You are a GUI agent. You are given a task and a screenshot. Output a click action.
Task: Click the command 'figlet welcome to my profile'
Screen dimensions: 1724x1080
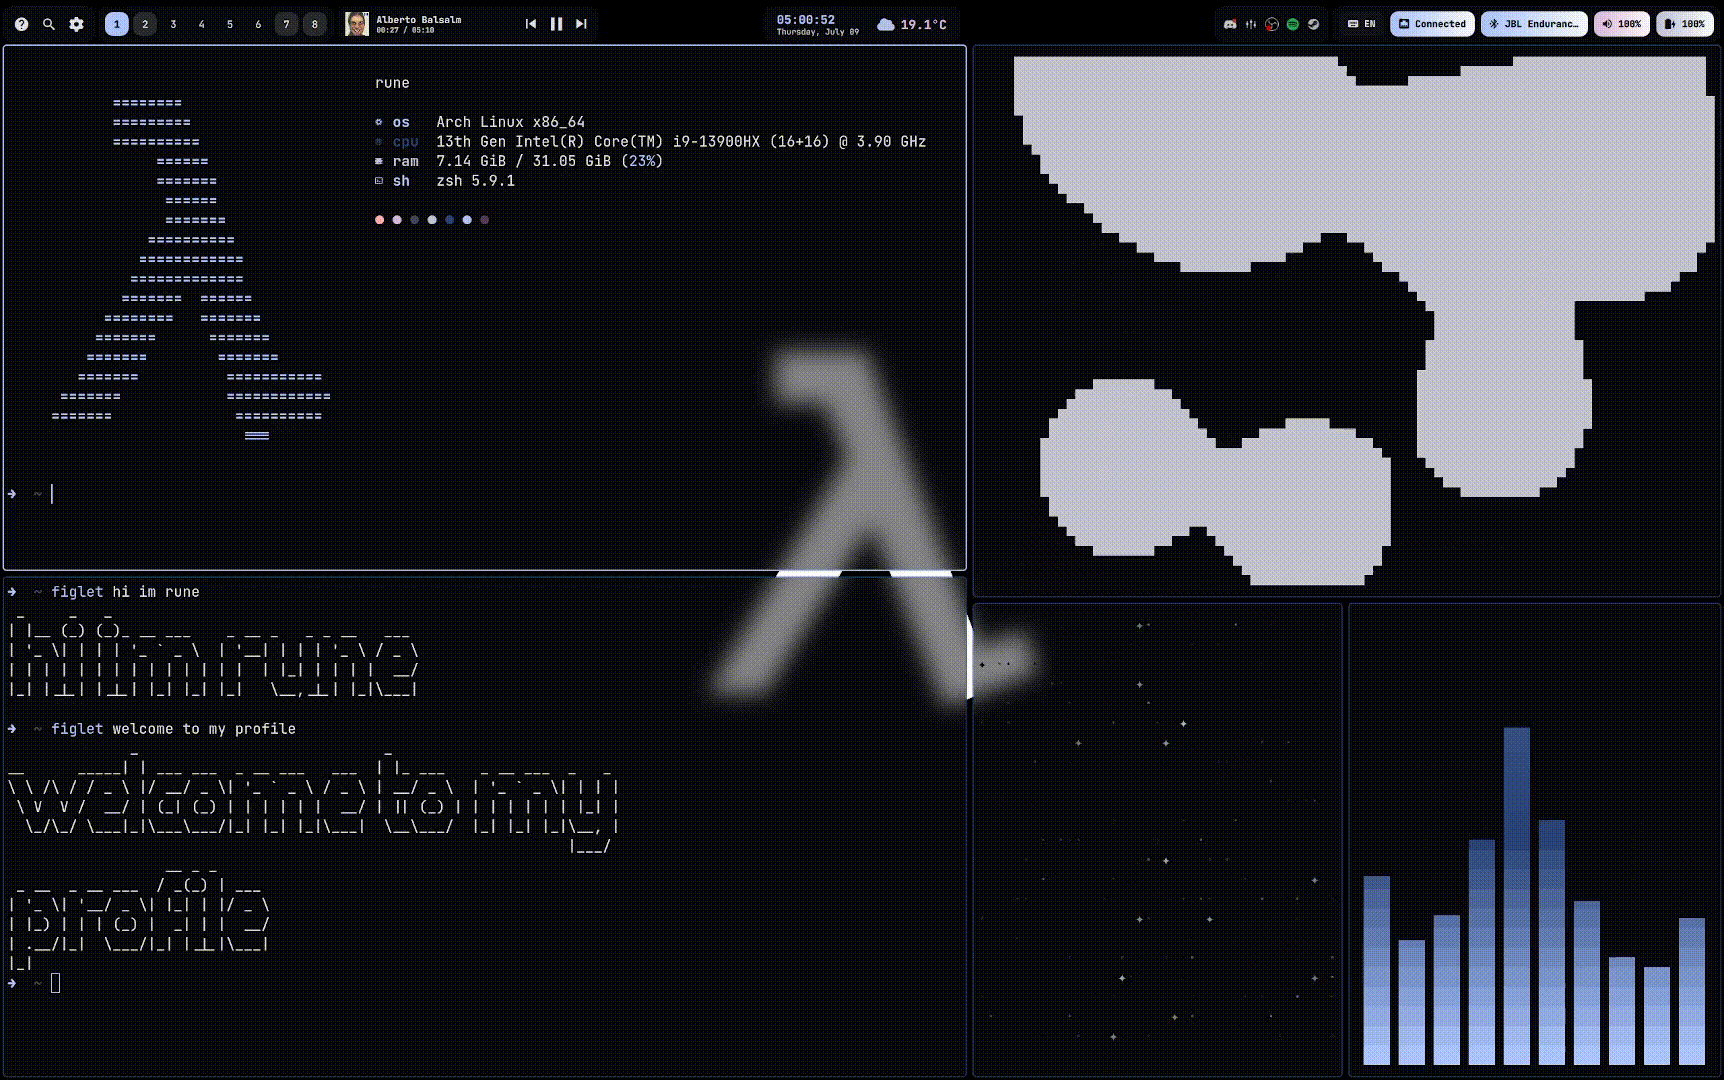[x=173, y=729]
